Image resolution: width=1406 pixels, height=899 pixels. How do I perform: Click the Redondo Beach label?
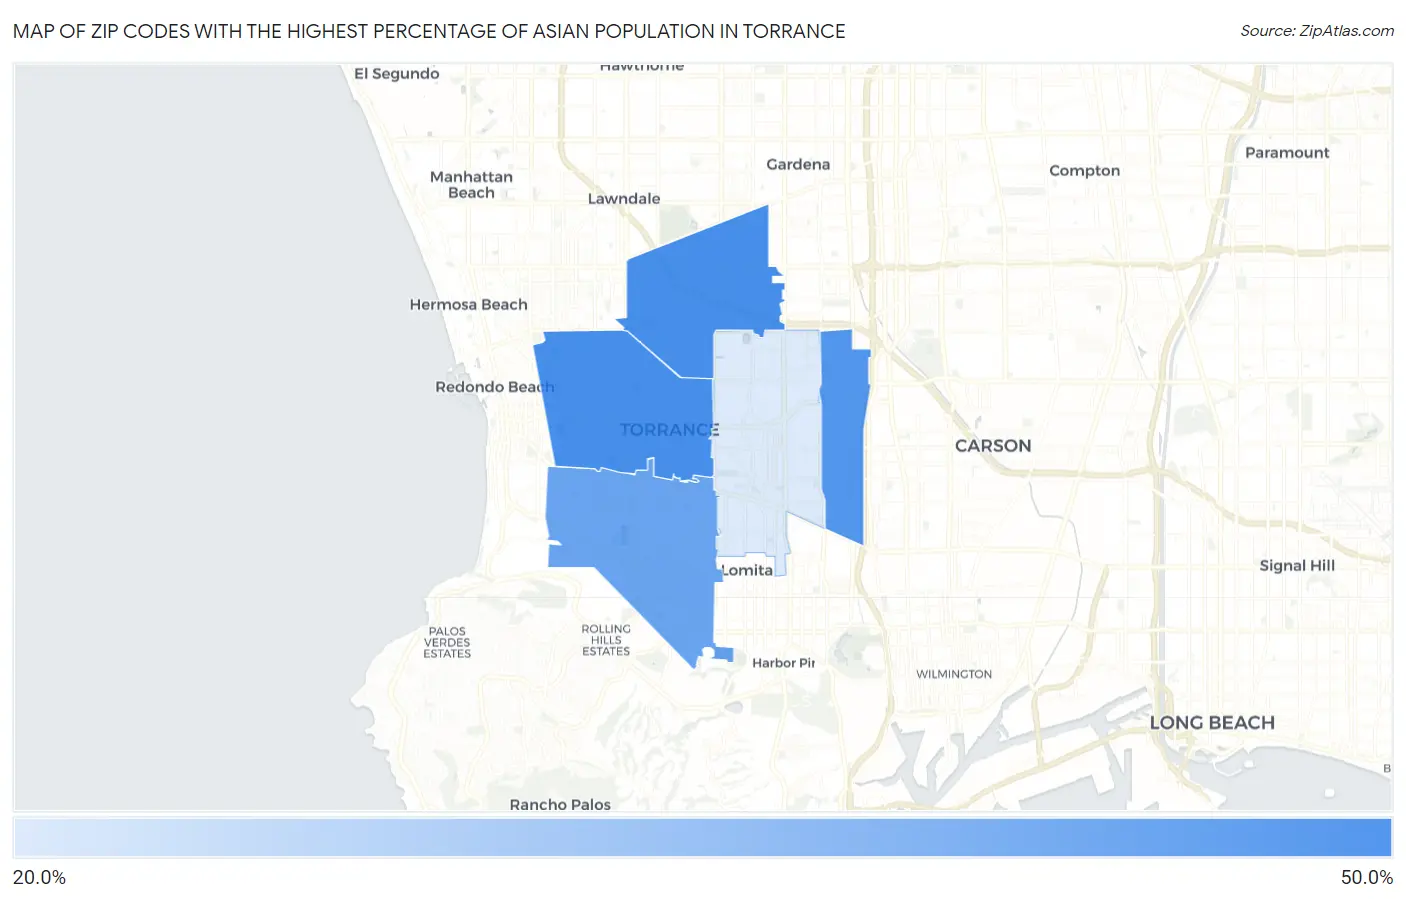point(494,386)
